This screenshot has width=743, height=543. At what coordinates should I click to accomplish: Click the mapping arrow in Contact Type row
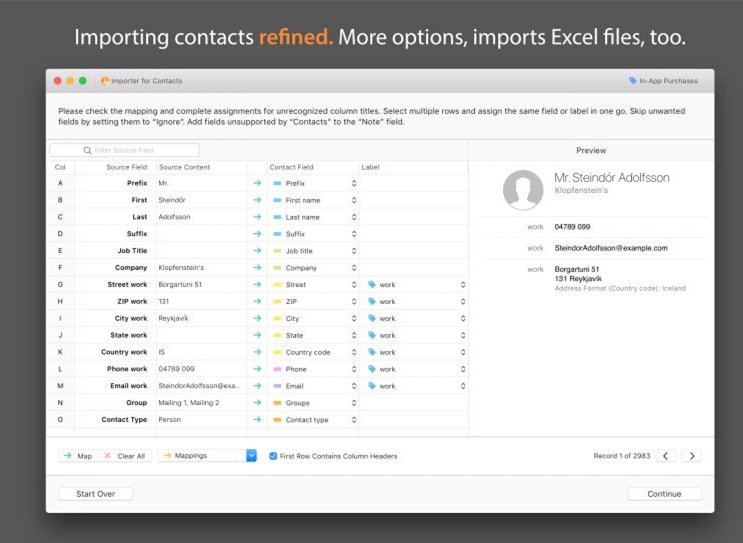(x=257, y=419)
